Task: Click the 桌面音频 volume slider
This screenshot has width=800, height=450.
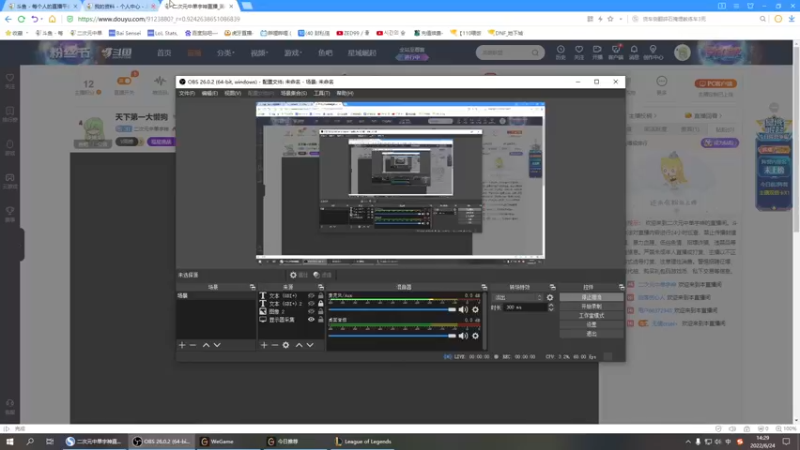Action: point(392,336)
